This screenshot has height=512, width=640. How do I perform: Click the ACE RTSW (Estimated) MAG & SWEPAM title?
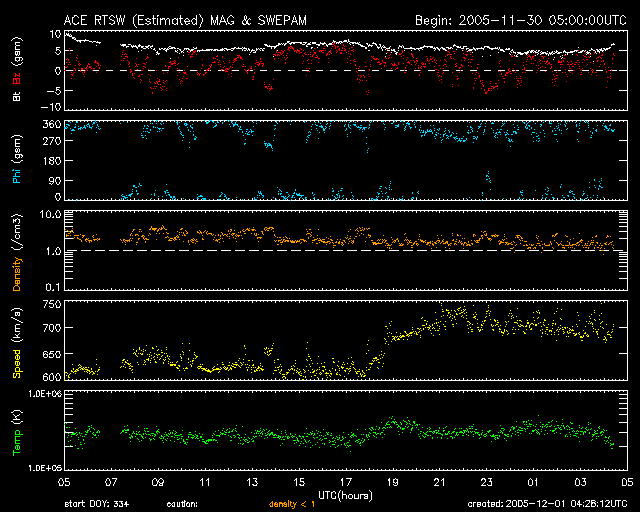(184, 19)
